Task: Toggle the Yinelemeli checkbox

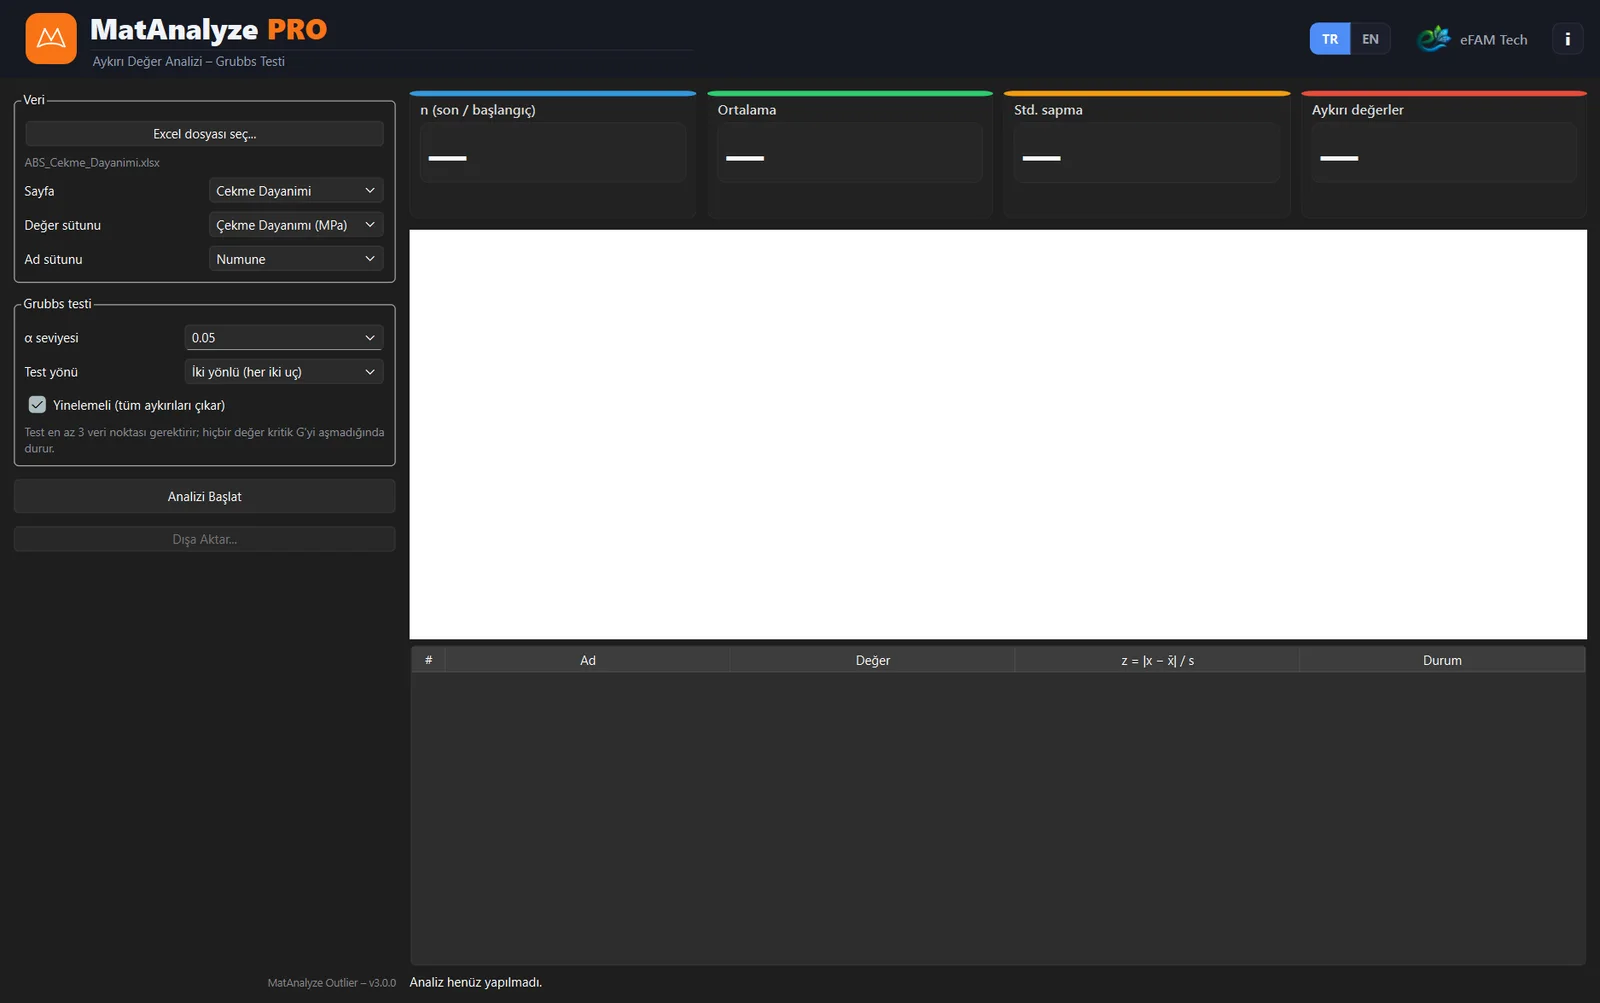Action: pos(37,405)
